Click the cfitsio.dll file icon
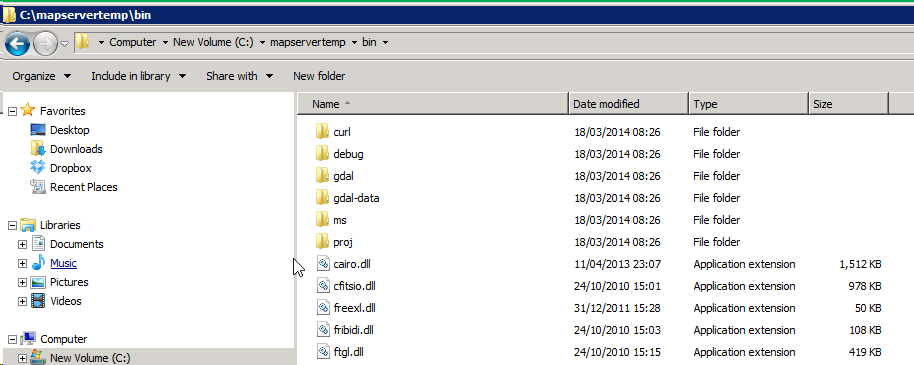Screen dimensions: 914x365 tap(324, 286)
